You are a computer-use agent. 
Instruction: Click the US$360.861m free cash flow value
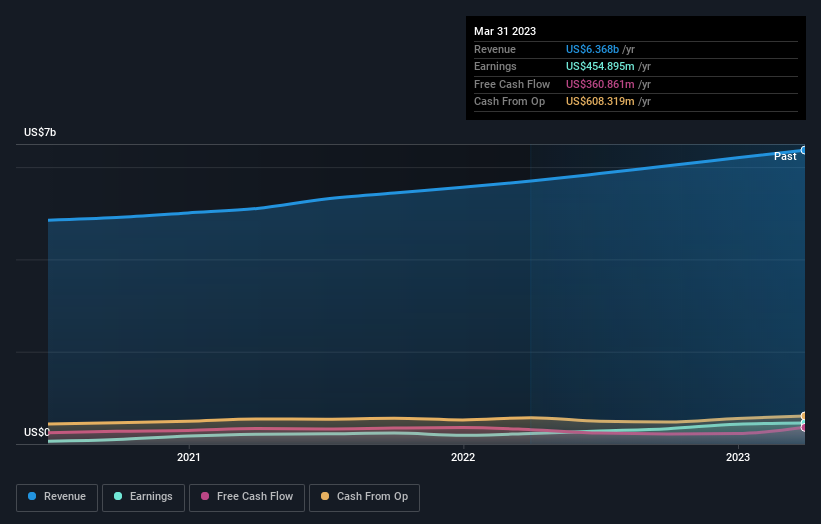coord(600,84)
